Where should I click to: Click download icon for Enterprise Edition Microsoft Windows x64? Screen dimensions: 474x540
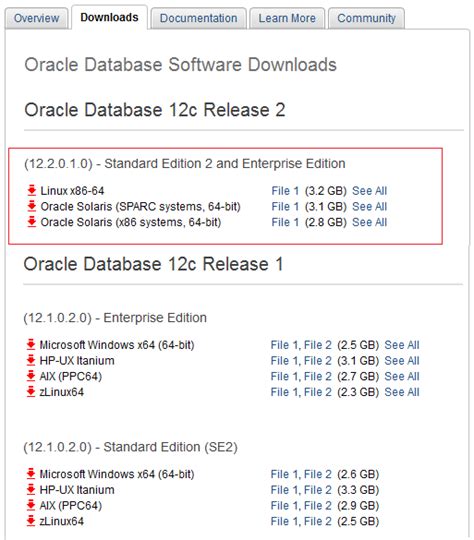click(x=31, y=344)
